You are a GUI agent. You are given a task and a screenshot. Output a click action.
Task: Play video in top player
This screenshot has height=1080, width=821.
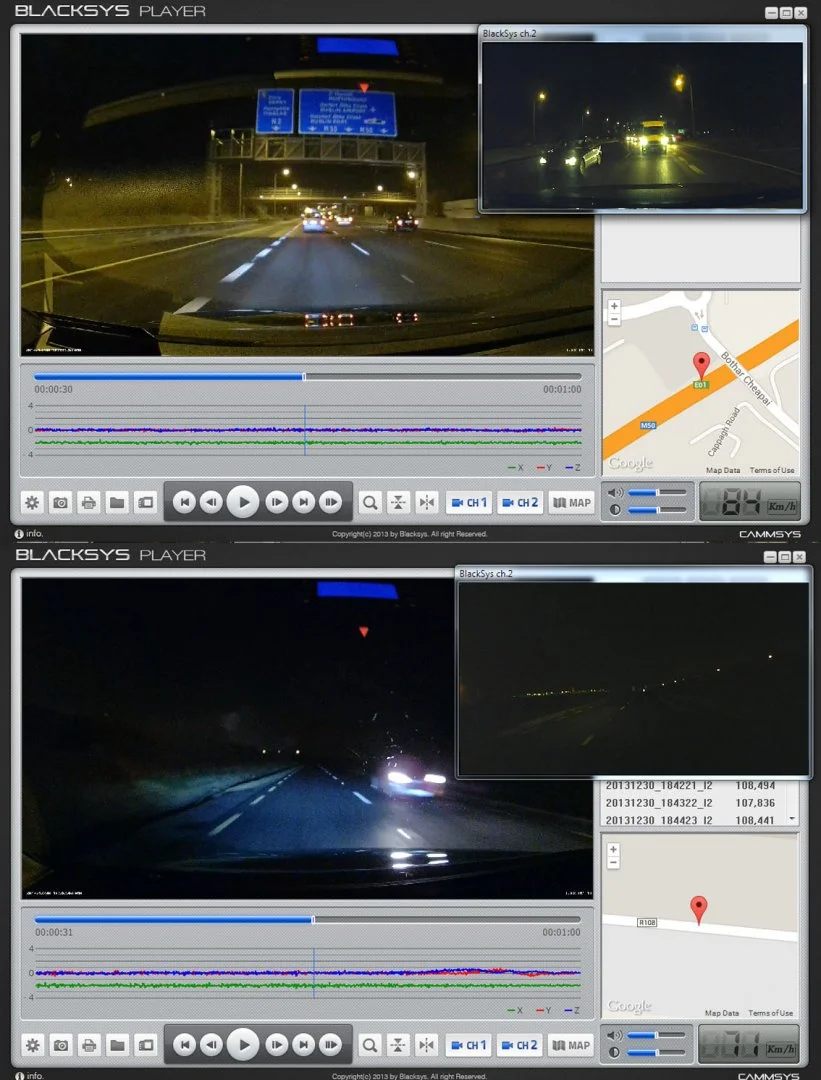click(x=243, y=502)
